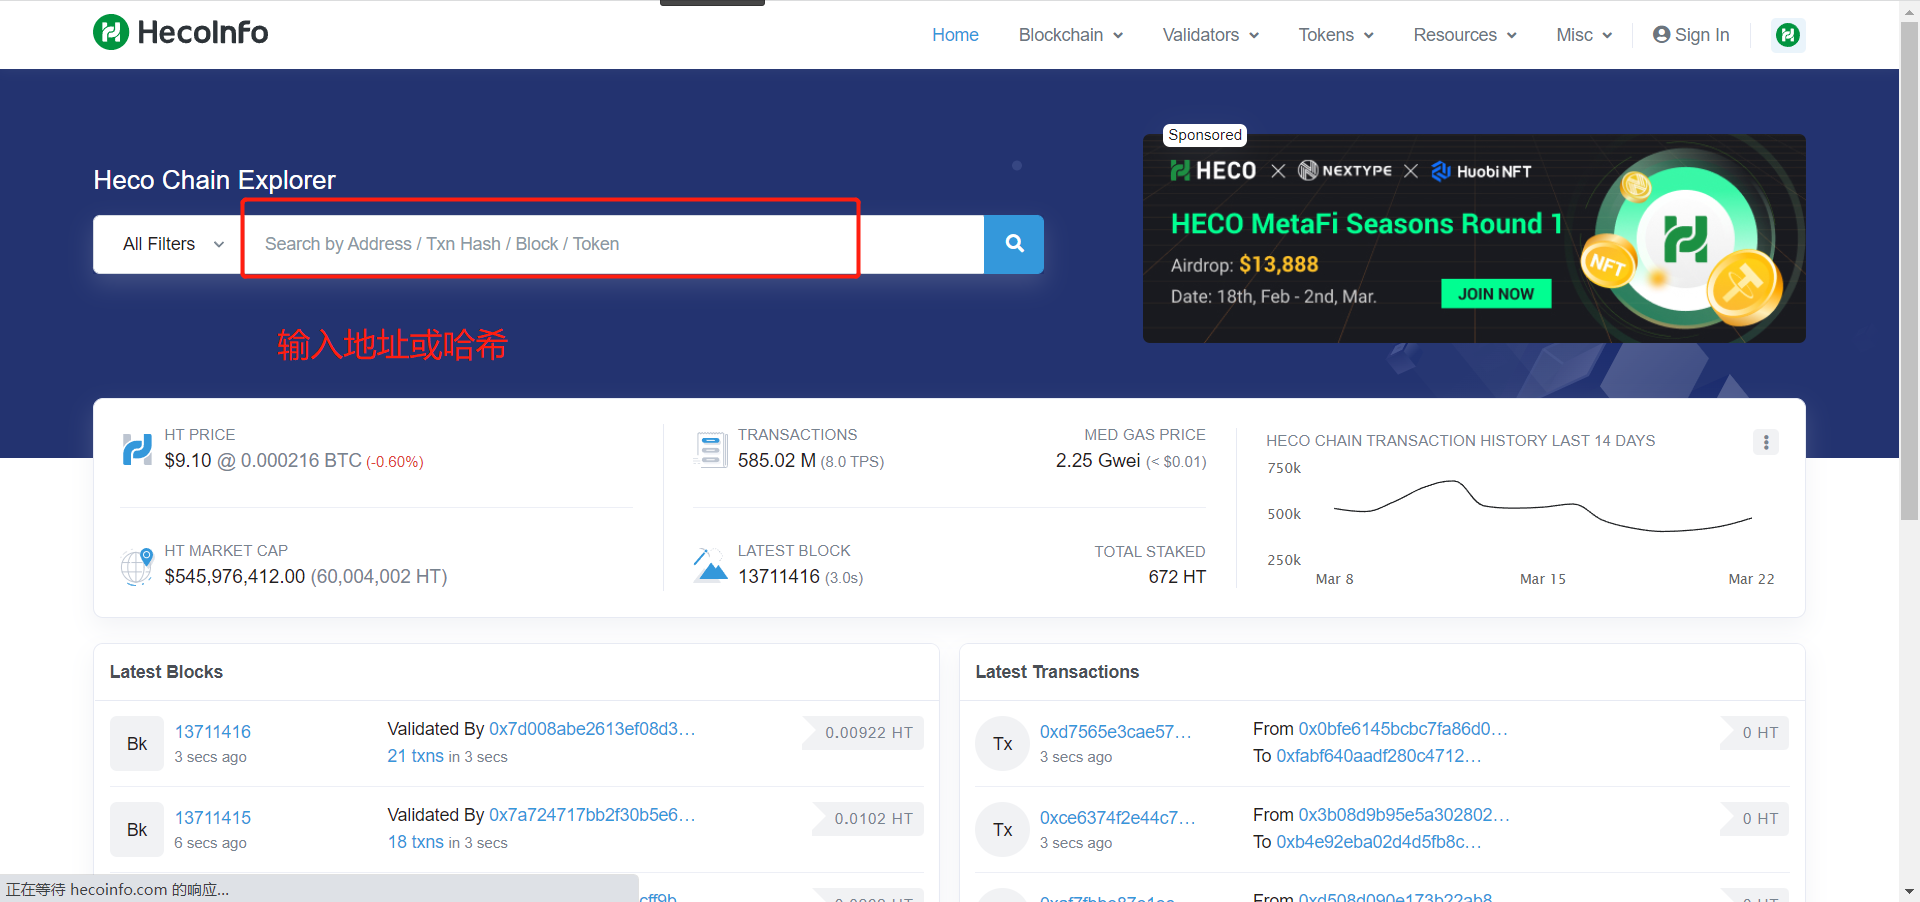
Task: Click the Tx icon for transaction 0xce6374f2e44c
Action: tap(1002, 830)
